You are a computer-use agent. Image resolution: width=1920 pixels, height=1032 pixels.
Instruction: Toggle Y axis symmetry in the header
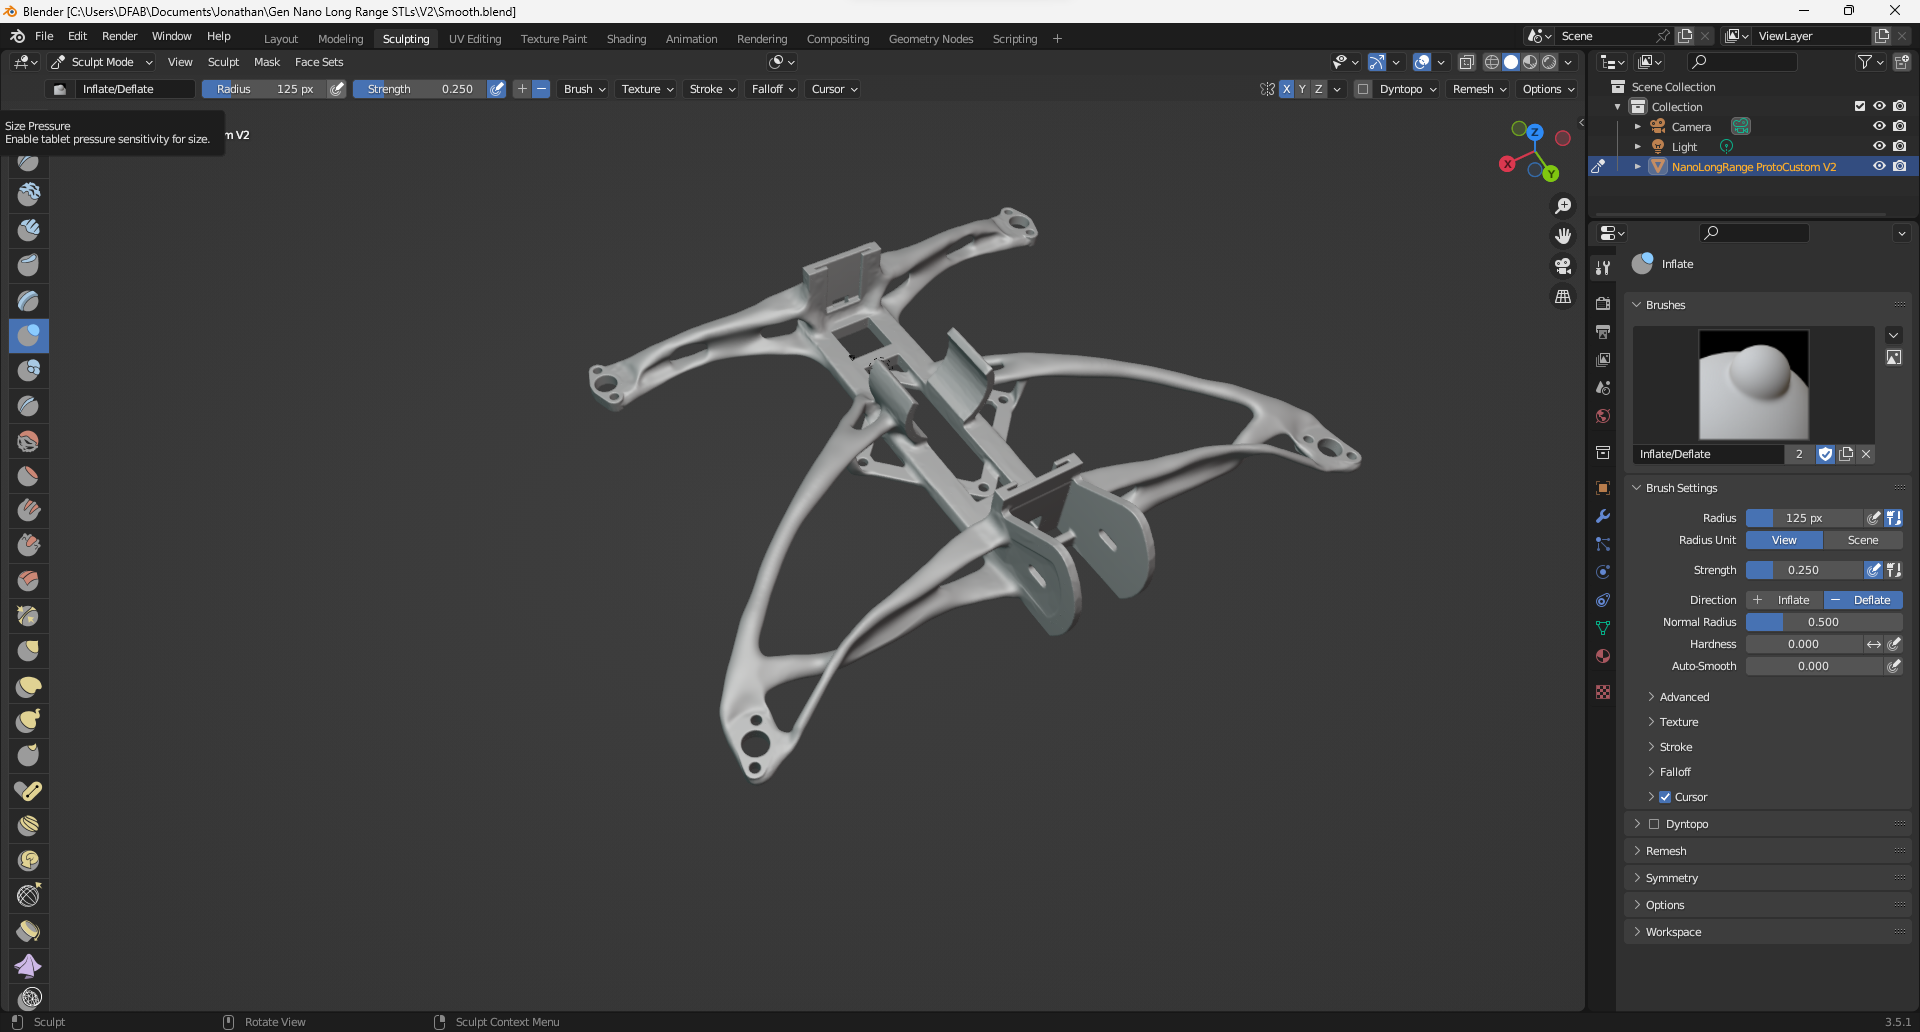pyautogui.click(x=1302, y=89)
